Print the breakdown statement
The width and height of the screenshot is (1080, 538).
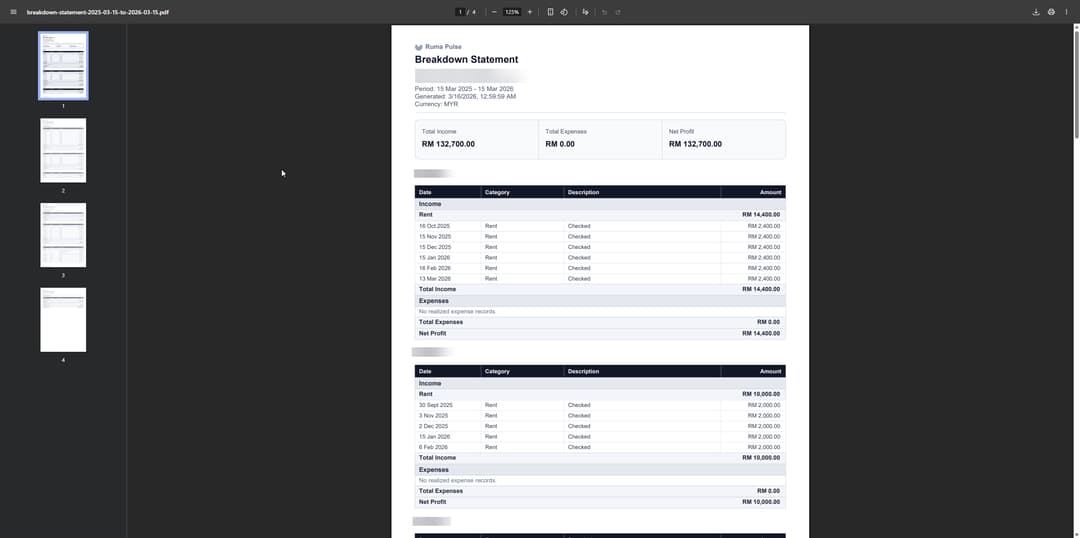[1051, 12]
